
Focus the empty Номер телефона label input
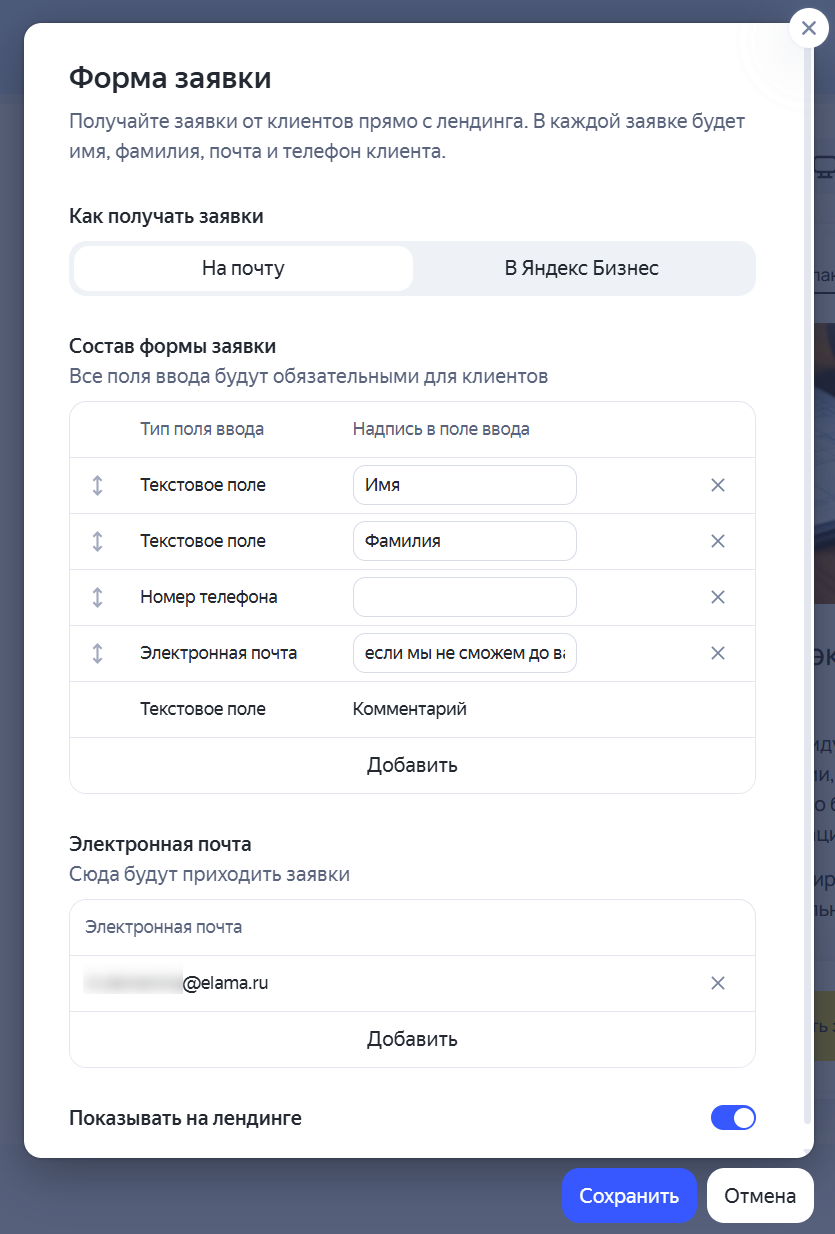click(x=465, y=597)
